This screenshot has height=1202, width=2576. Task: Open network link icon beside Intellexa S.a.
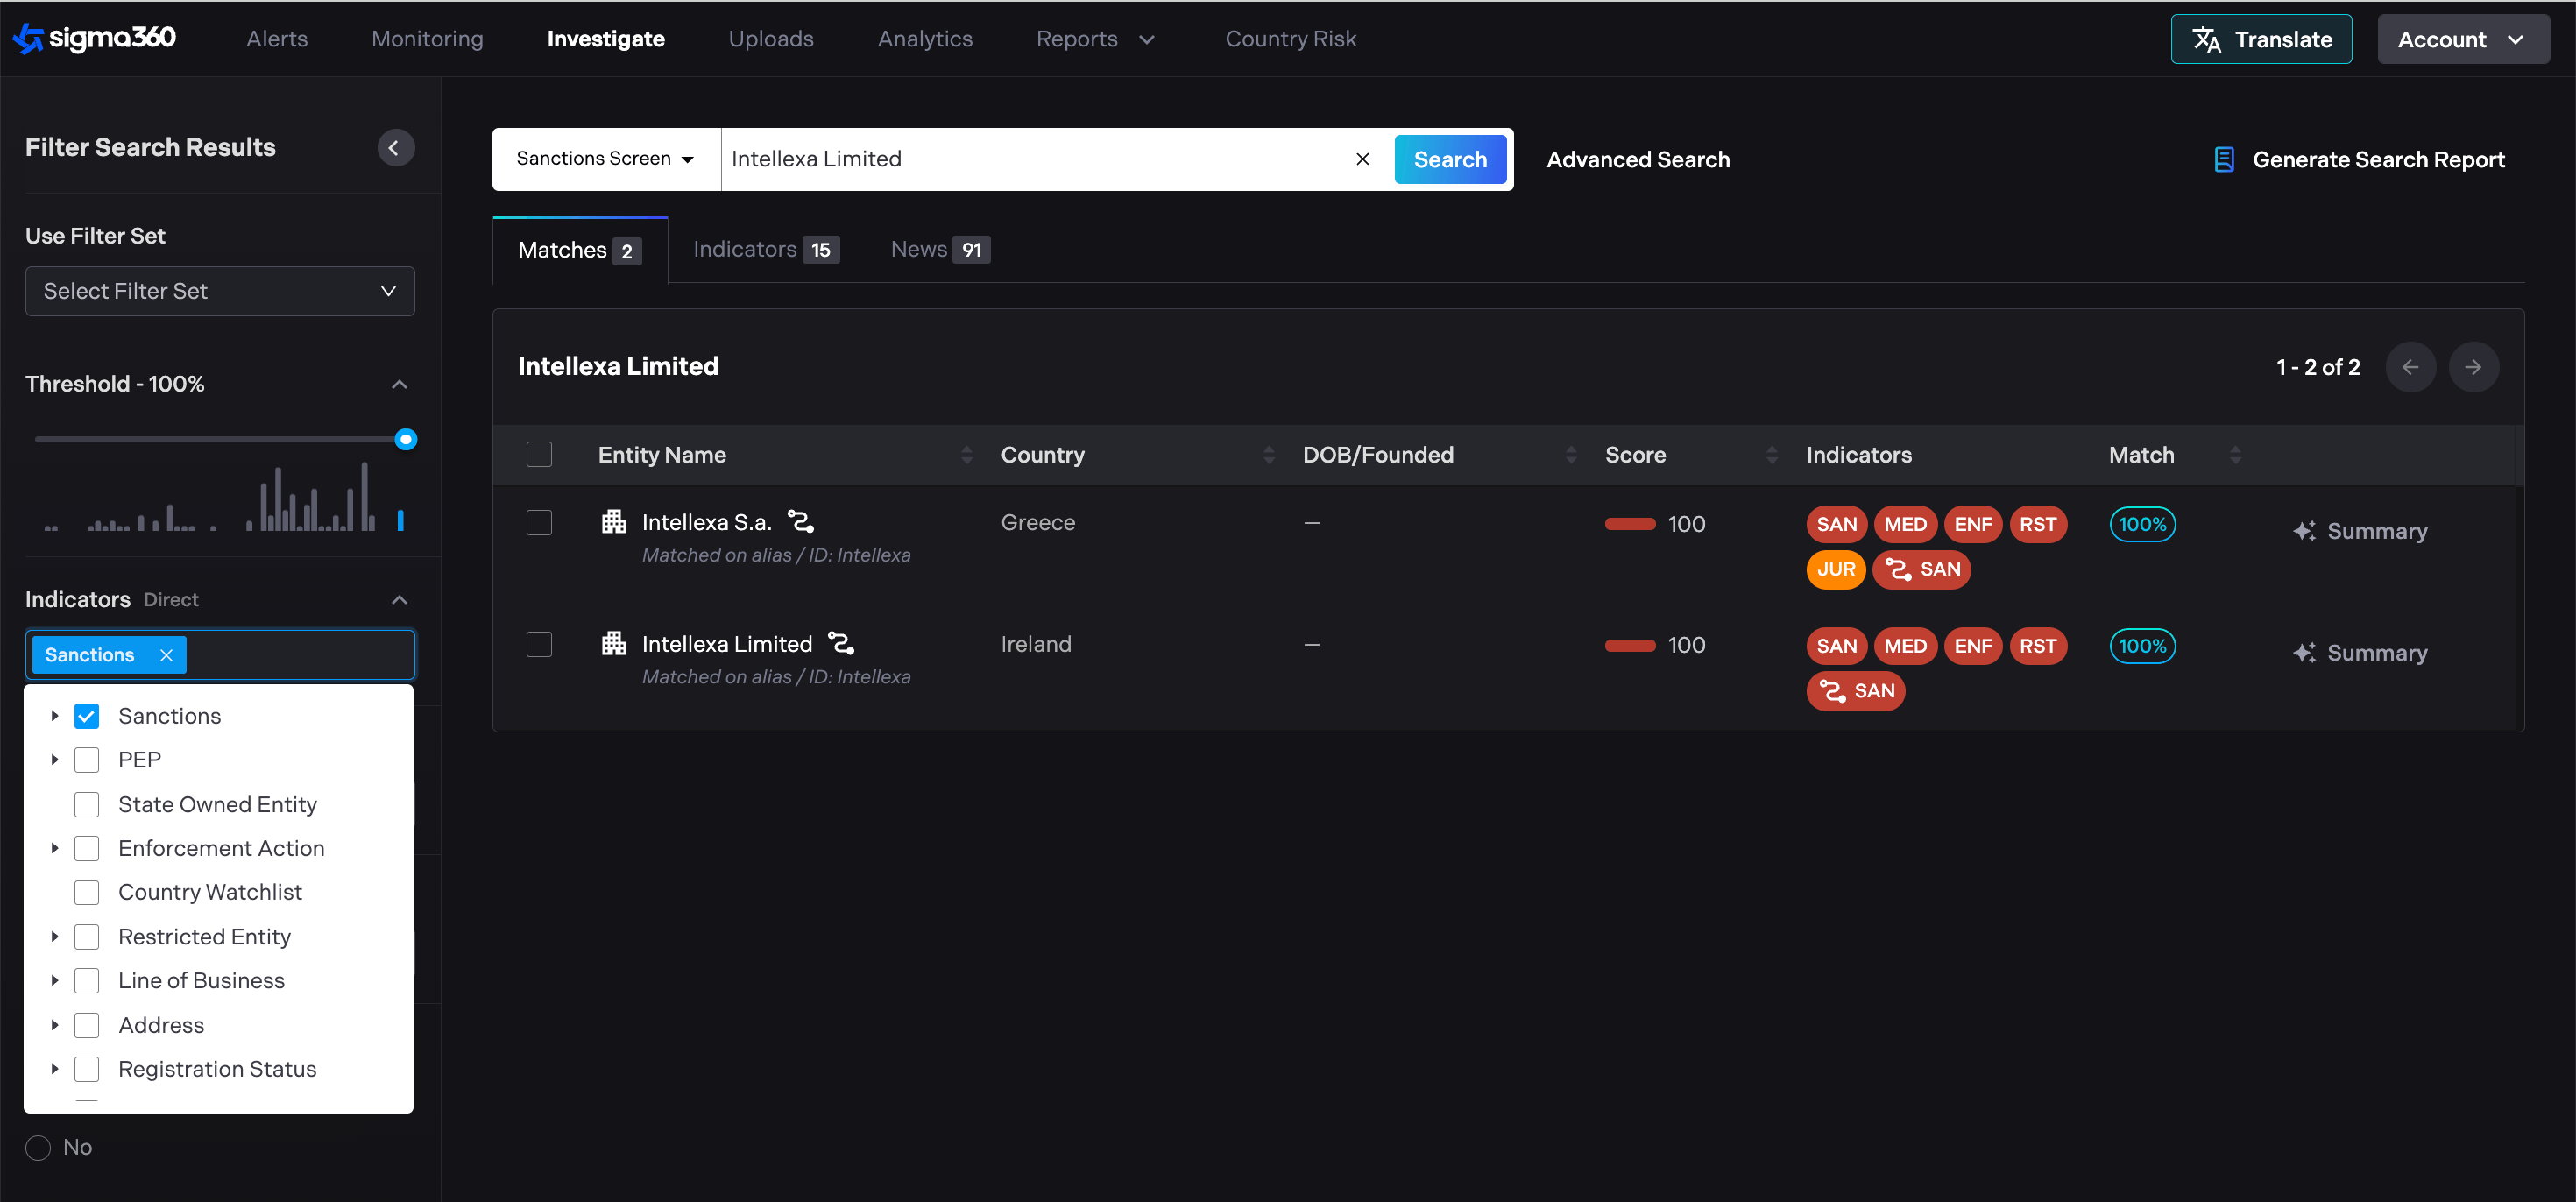[x=801, y=522]
